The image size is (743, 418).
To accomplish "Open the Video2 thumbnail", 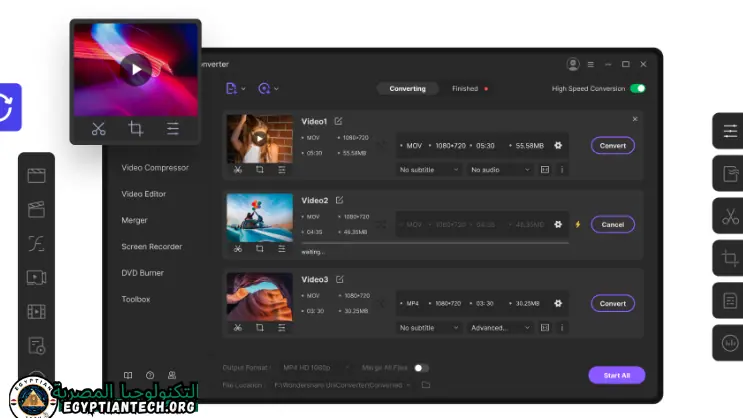I will (260, 218).
